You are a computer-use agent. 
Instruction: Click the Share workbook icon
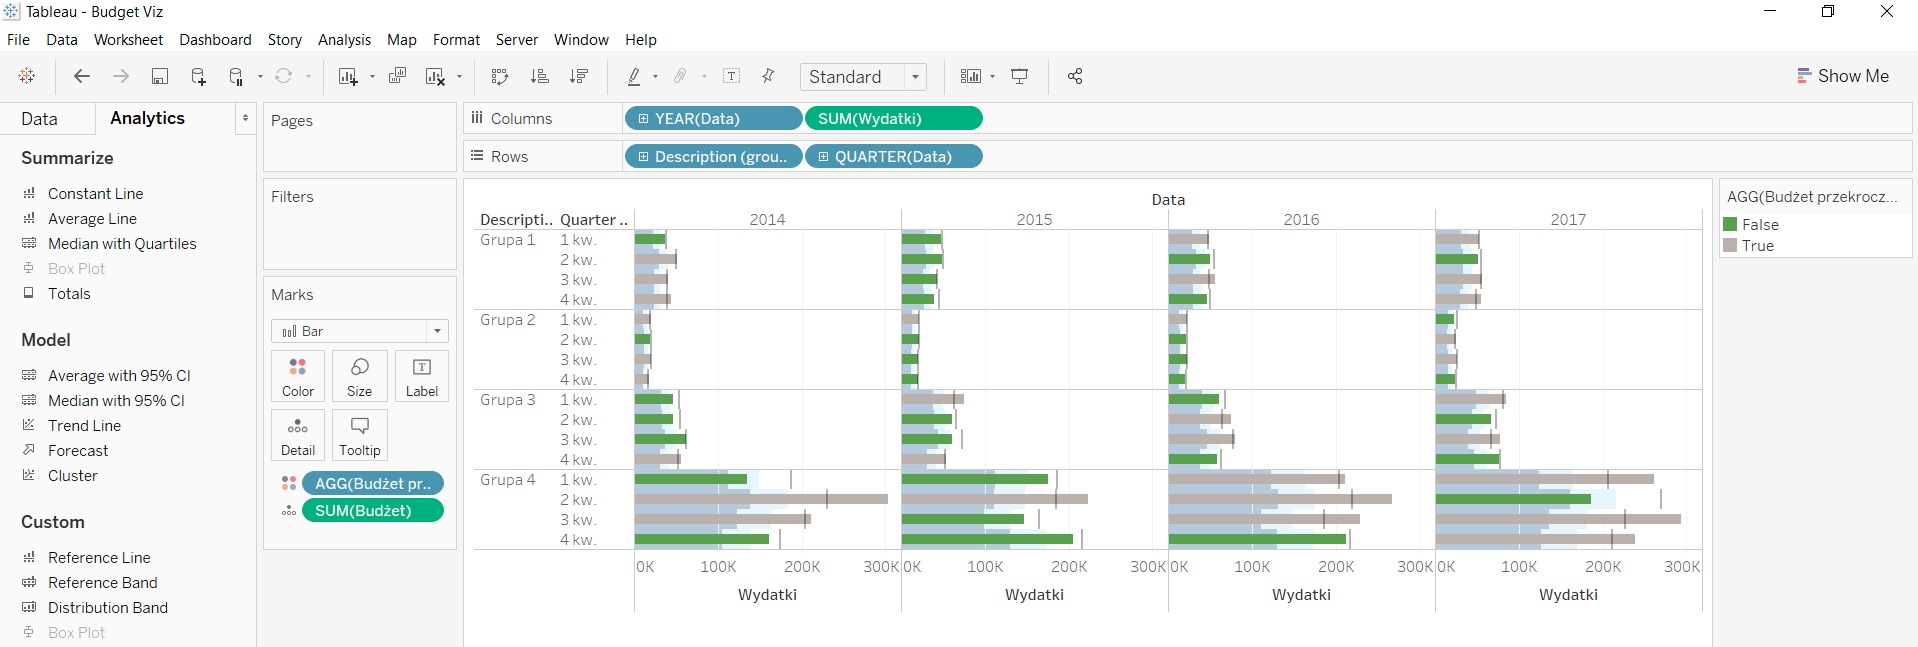coord(1075,77)
